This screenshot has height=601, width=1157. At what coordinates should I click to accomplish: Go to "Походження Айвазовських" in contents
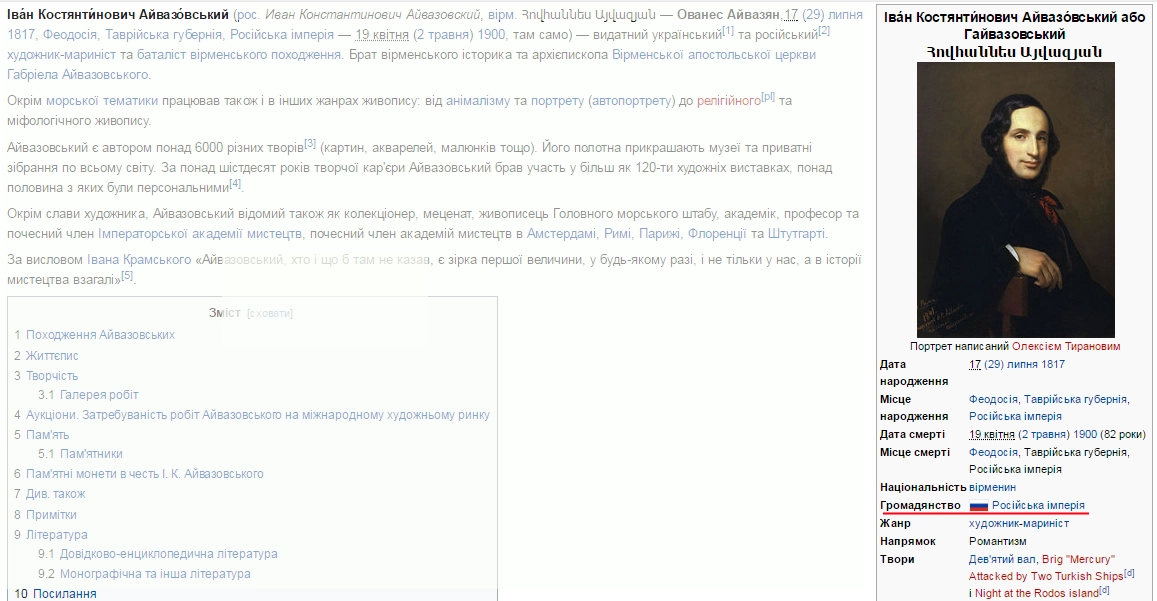[100, 335]
